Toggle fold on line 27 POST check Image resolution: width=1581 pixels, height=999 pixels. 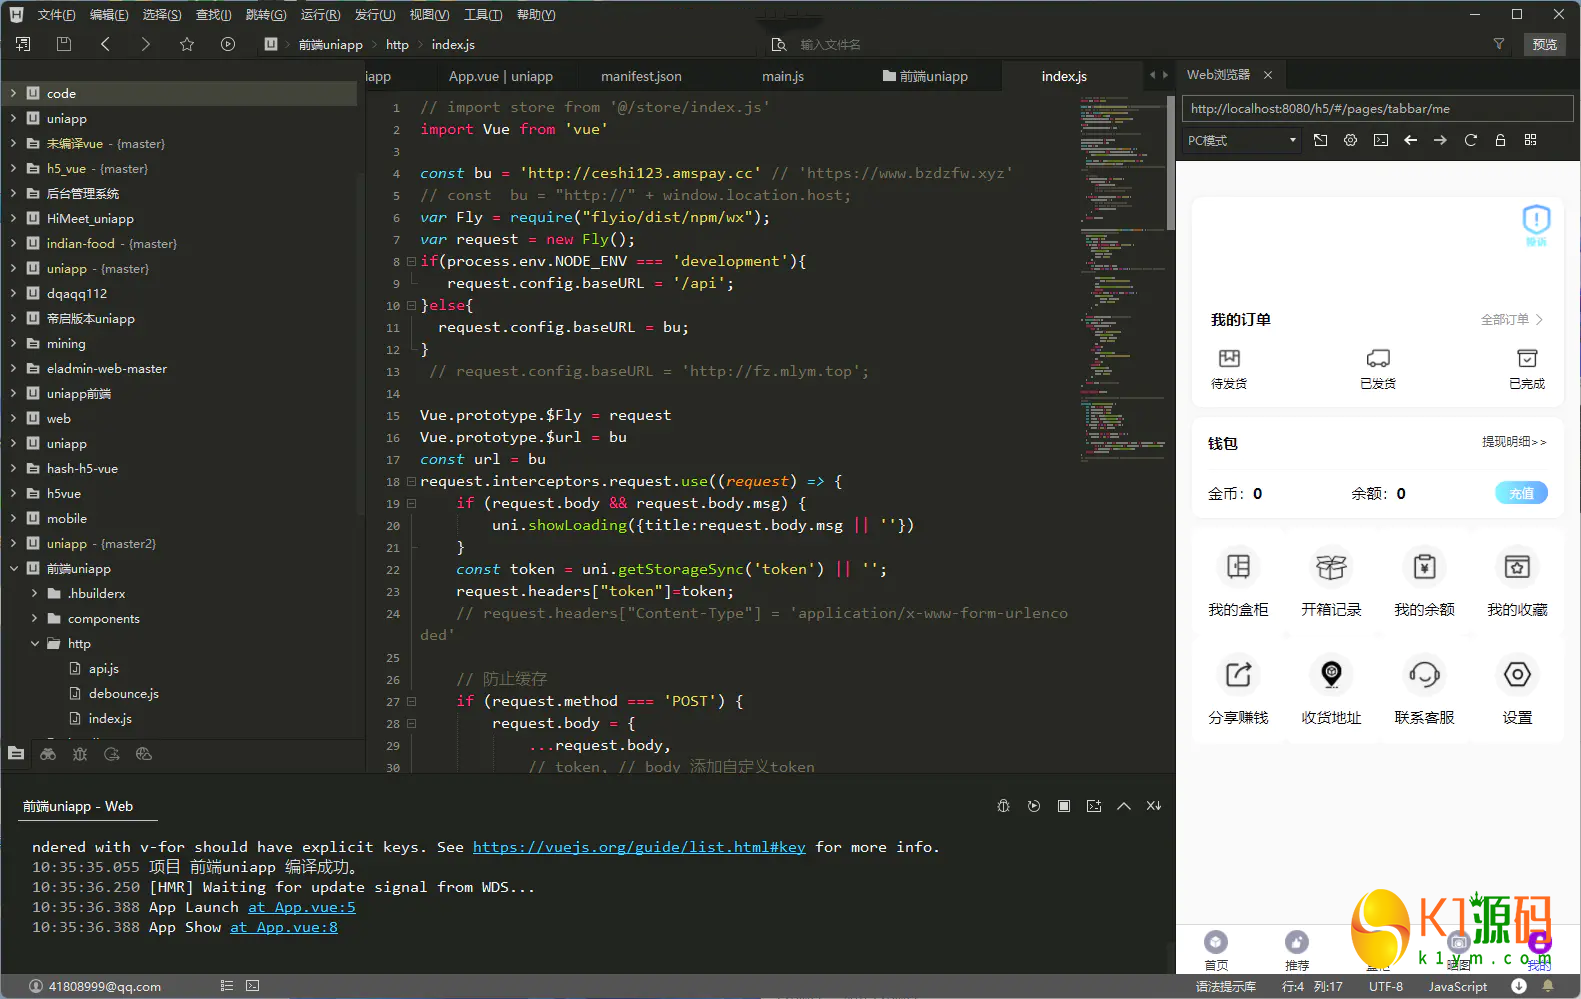pos(411,701)
